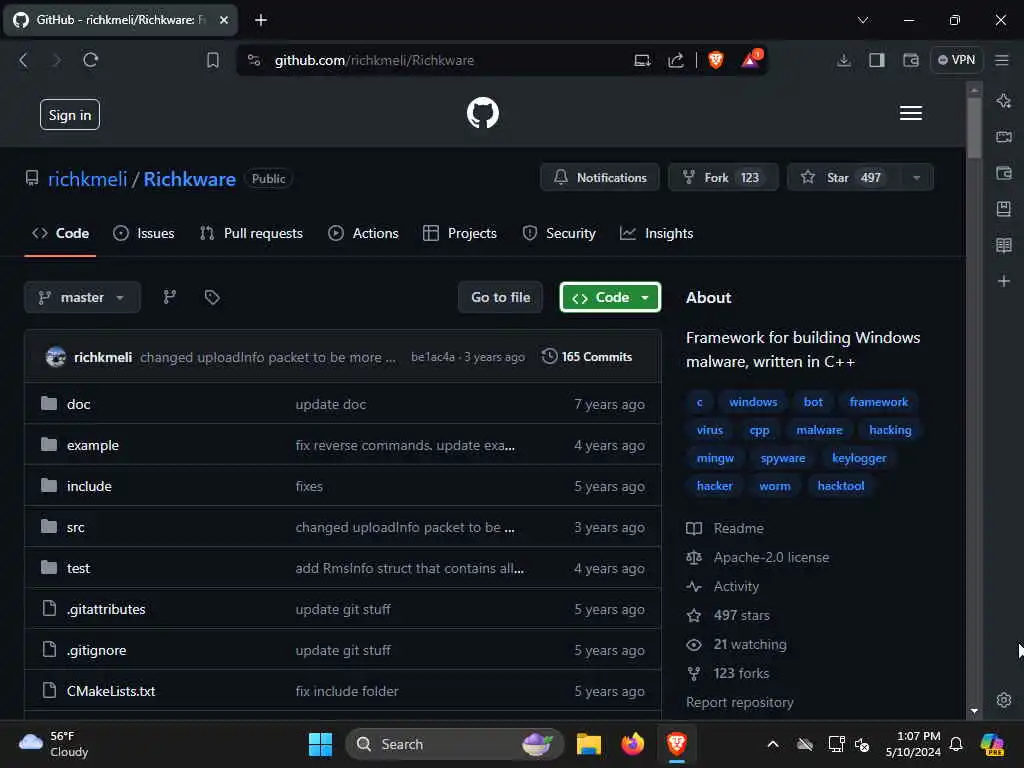The height and width of the screenshot is (768, 1024).
Task: Reload the page with refresh icon
Action: pyautogui.click(x=91, y=60)
